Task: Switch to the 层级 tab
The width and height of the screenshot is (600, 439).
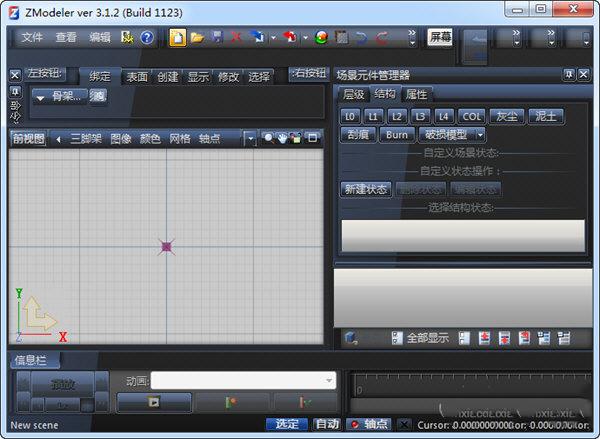Action: [x=354, y=94]
